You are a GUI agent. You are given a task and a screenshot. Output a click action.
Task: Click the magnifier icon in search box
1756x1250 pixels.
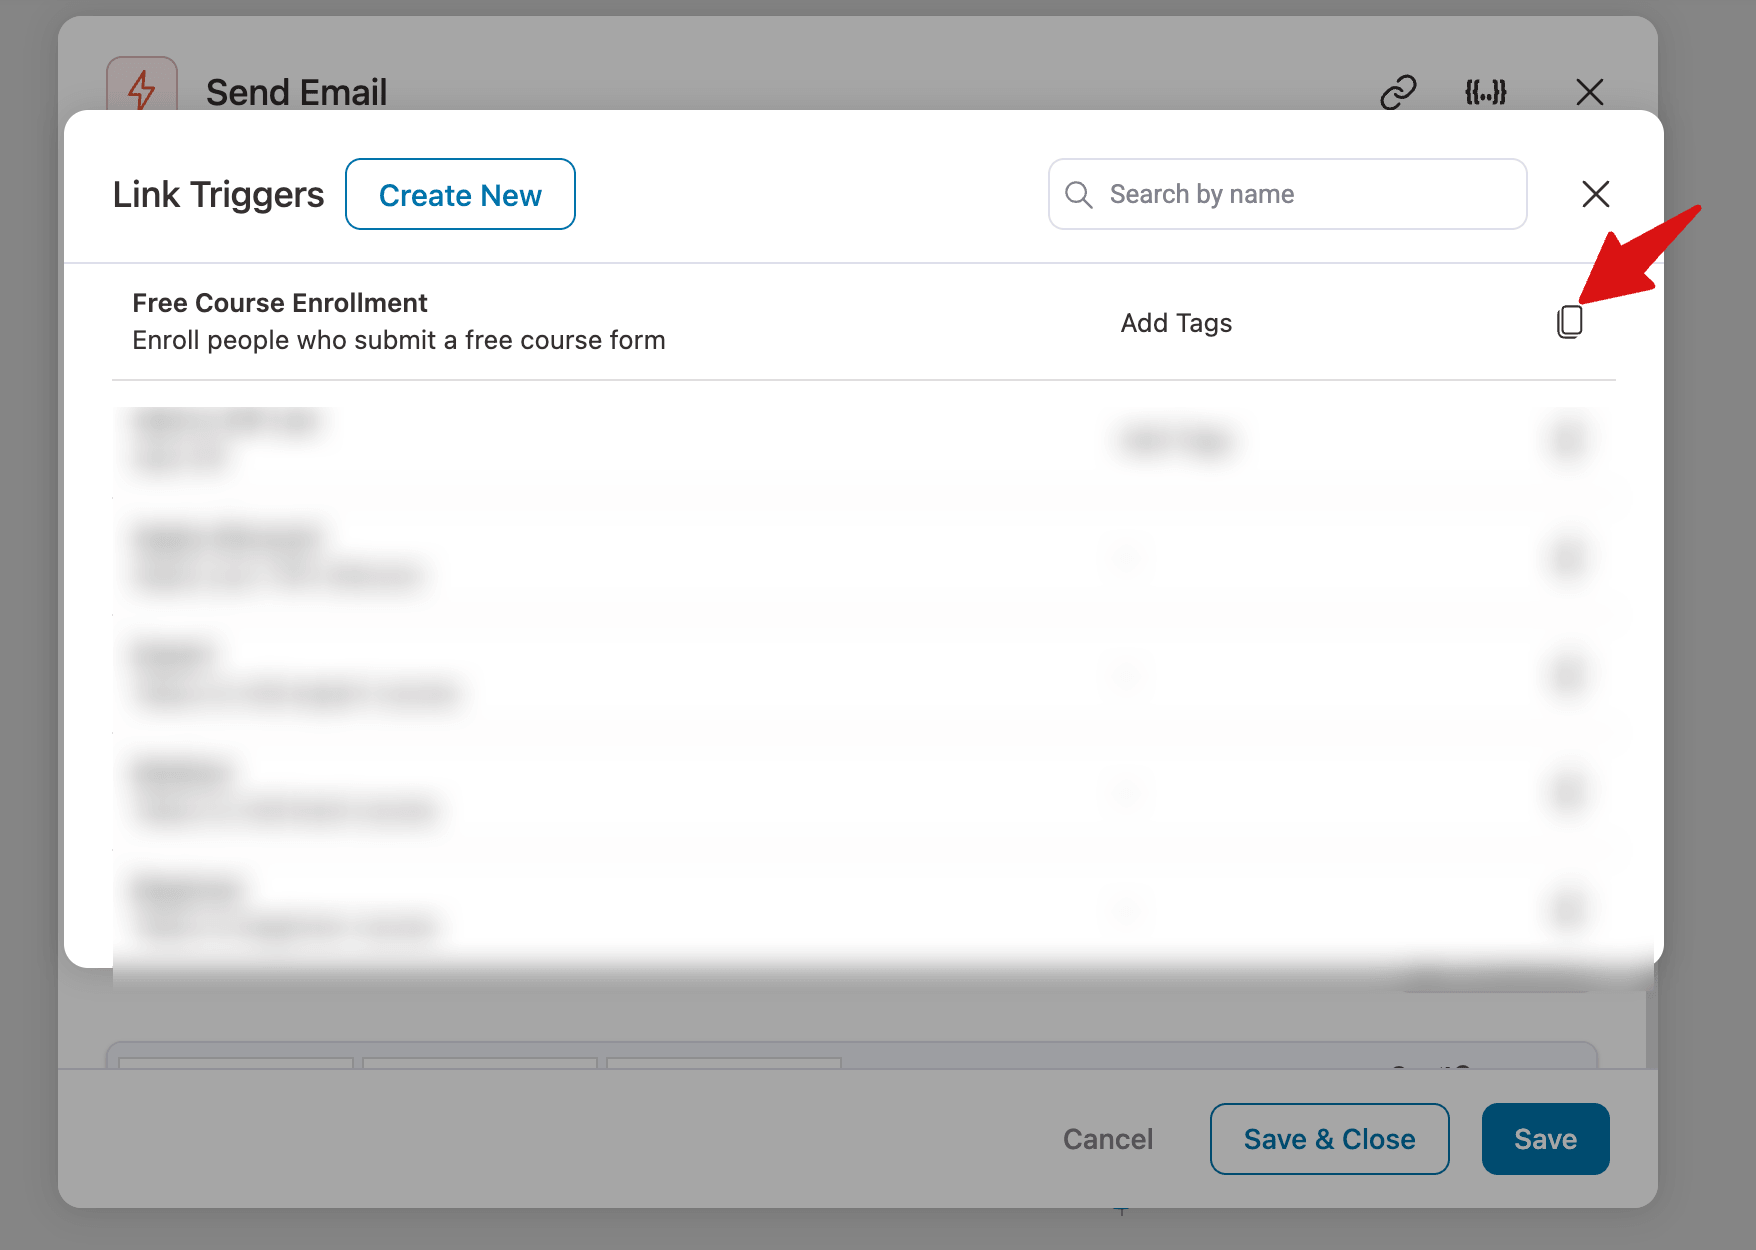point(1079,194)
